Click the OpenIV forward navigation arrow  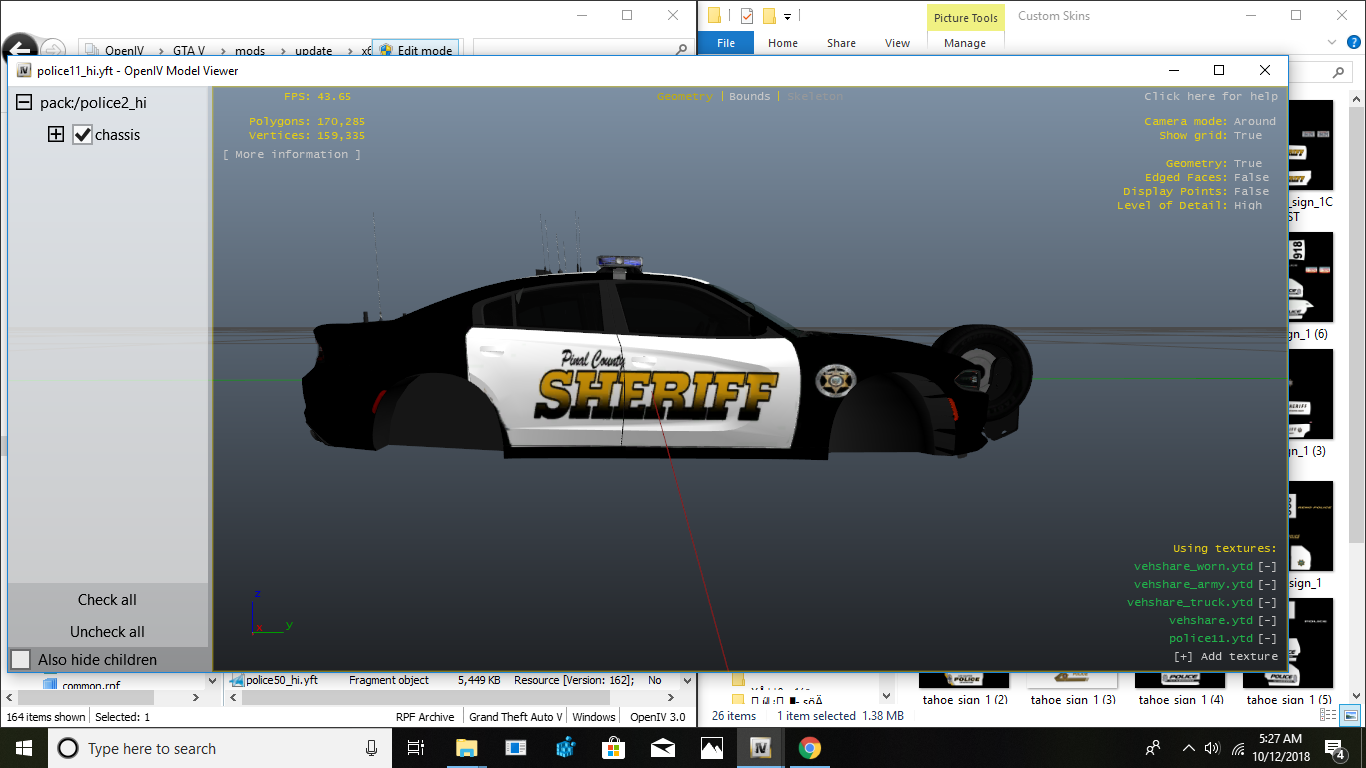pyautogui.click(x=53, y=49)
